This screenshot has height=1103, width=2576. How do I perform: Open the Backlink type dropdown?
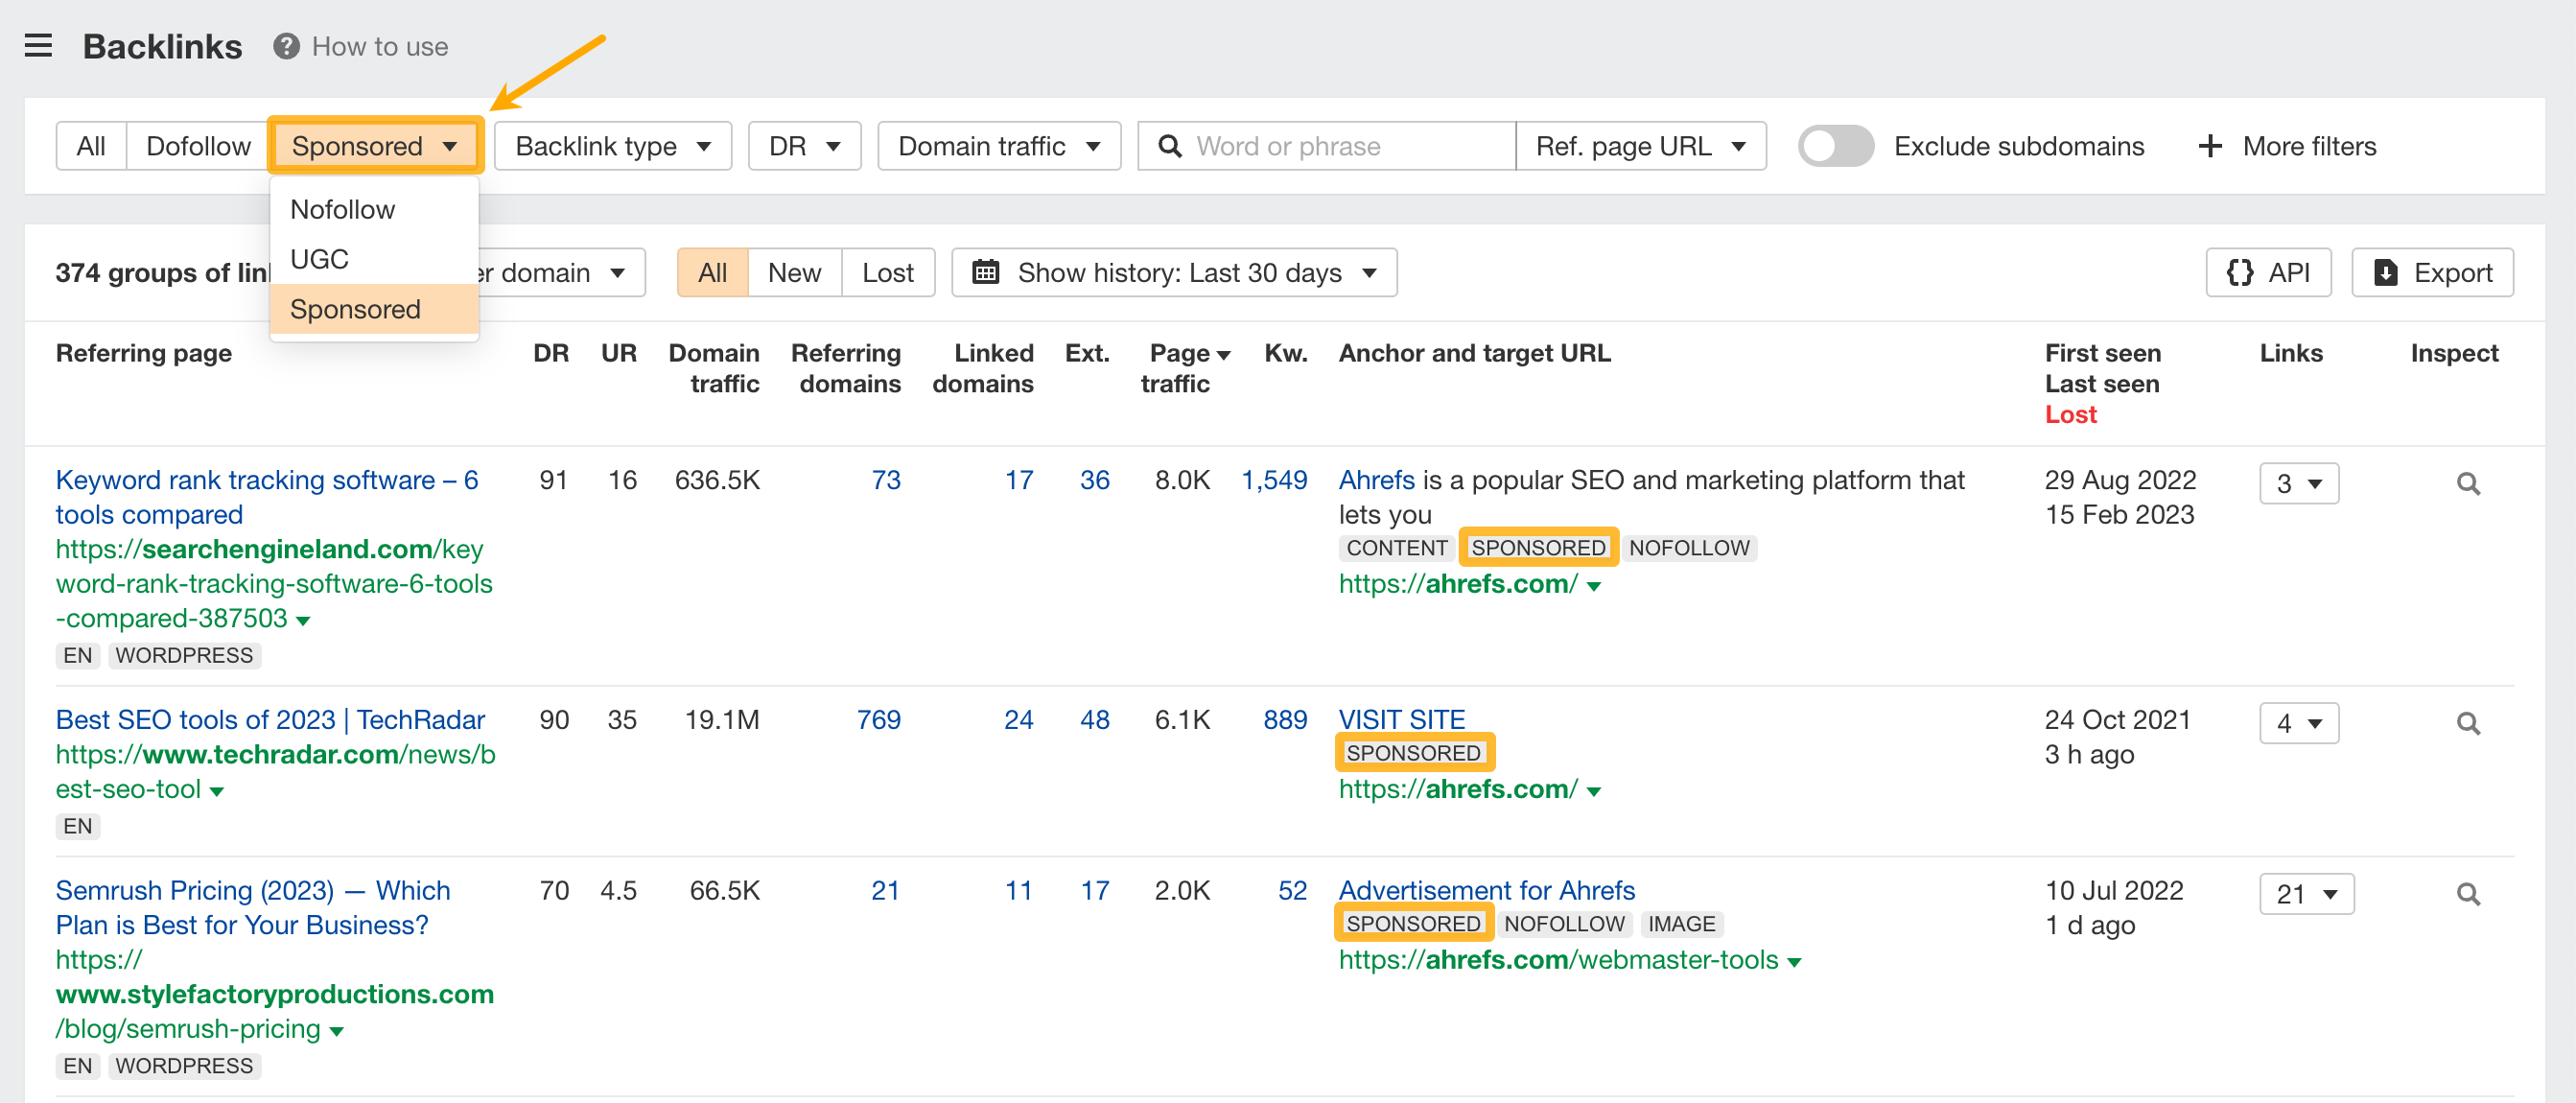613,146
